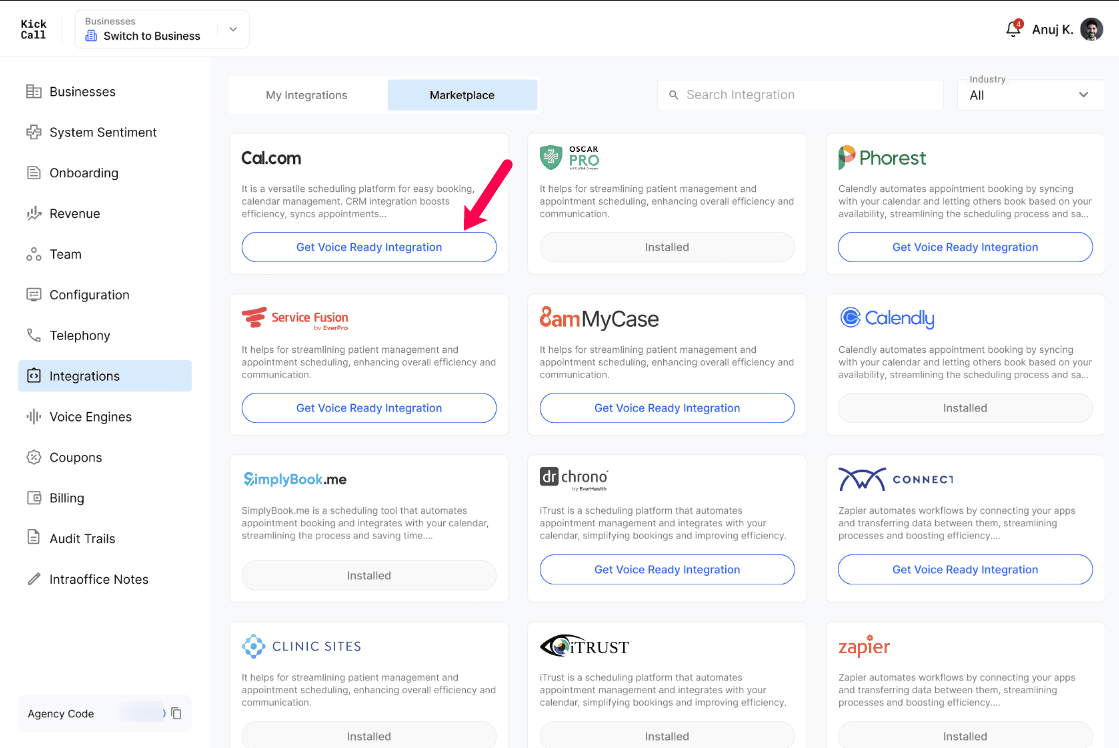Click Installed button on Clinic Sites card

pos(369,735)
